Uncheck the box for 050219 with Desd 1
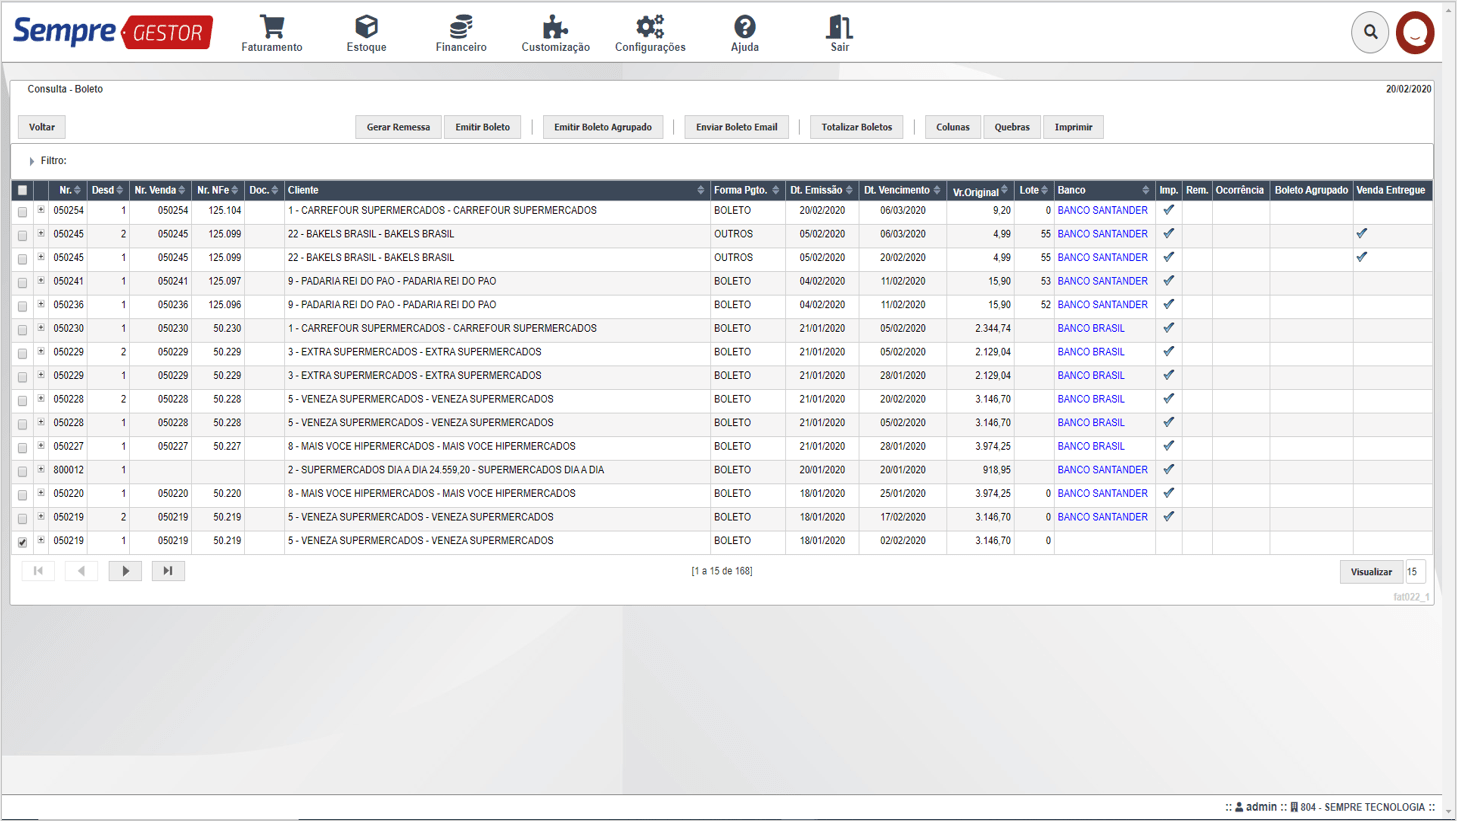1457x821 pixels. (22, 542)
